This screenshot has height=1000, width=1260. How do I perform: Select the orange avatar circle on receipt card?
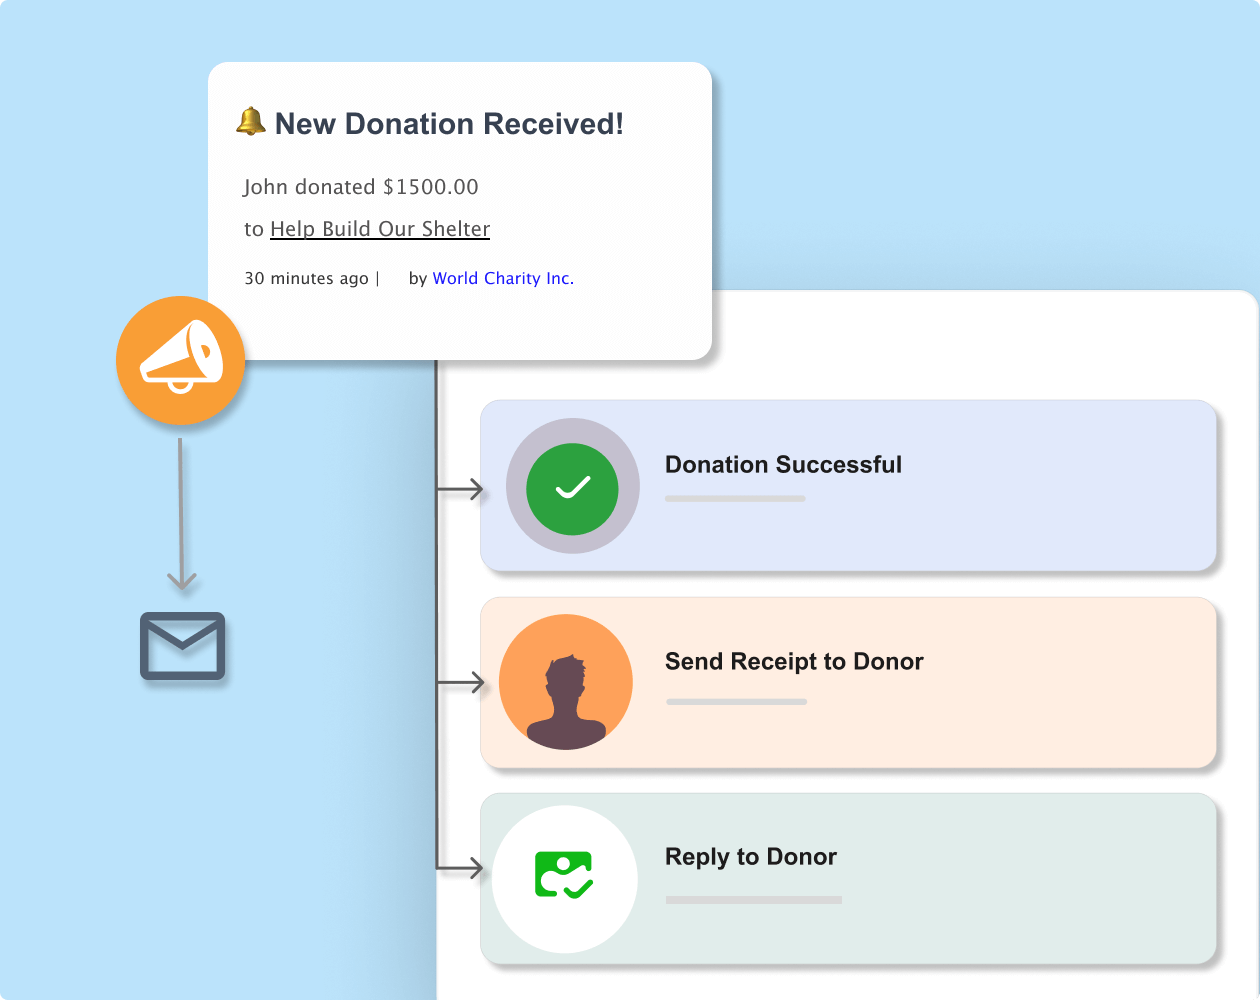pyautogui.click(x=565, y=681)
